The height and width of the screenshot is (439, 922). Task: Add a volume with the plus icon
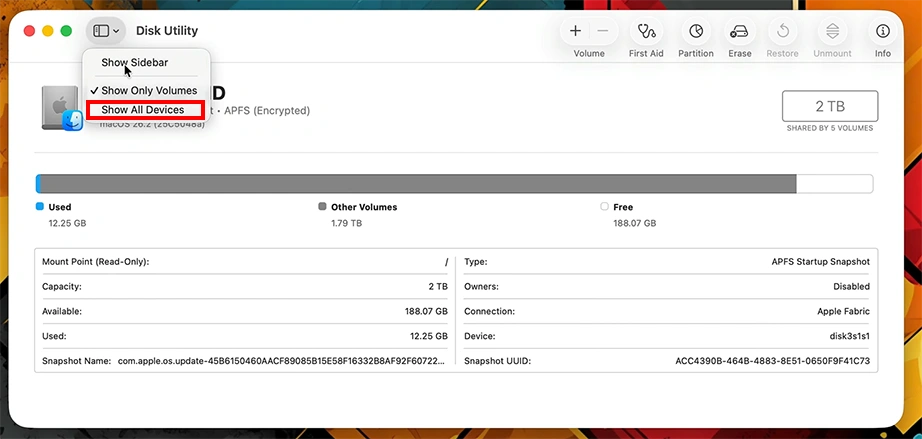576,31
